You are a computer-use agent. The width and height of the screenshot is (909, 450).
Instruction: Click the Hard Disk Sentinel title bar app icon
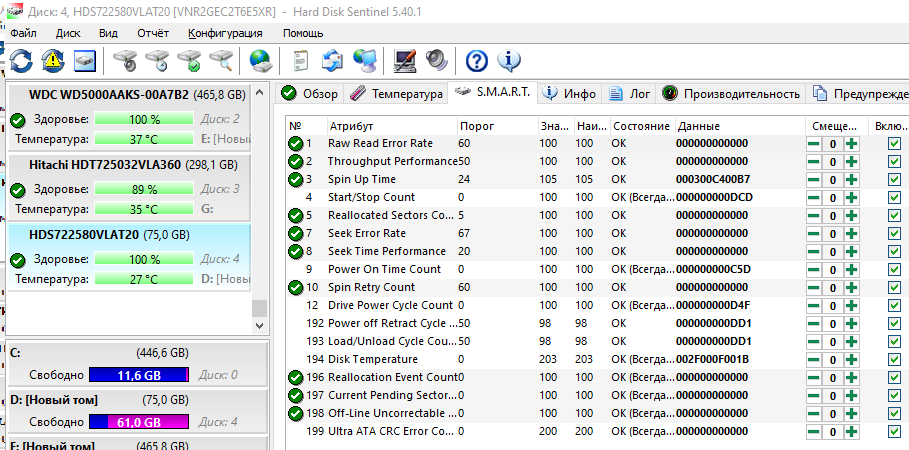[15, 10]
